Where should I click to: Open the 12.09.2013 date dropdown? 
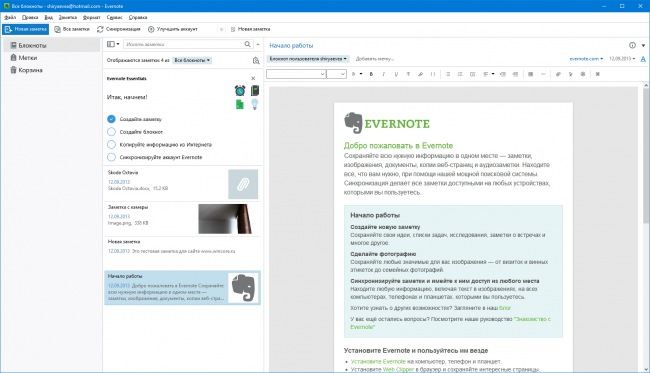pyautogui.click(x=622, y=59)
